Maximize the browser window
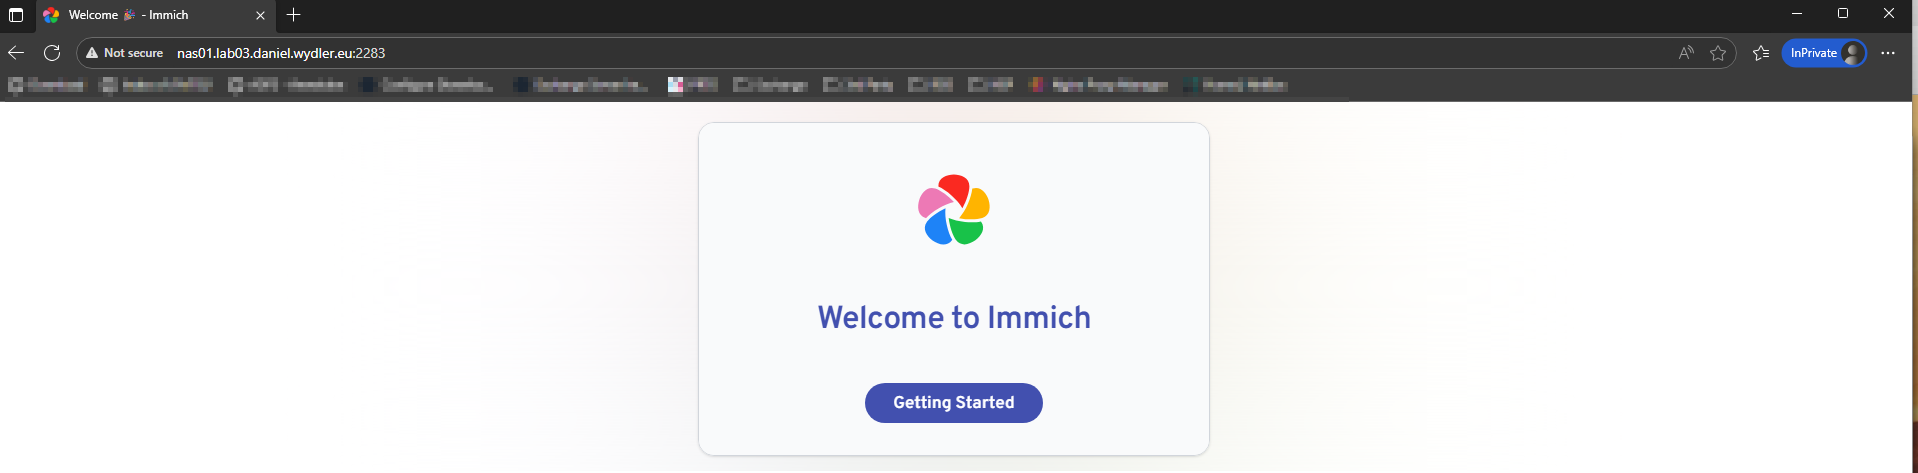This screenshot has width=1918, height=473. (1843, 14)
